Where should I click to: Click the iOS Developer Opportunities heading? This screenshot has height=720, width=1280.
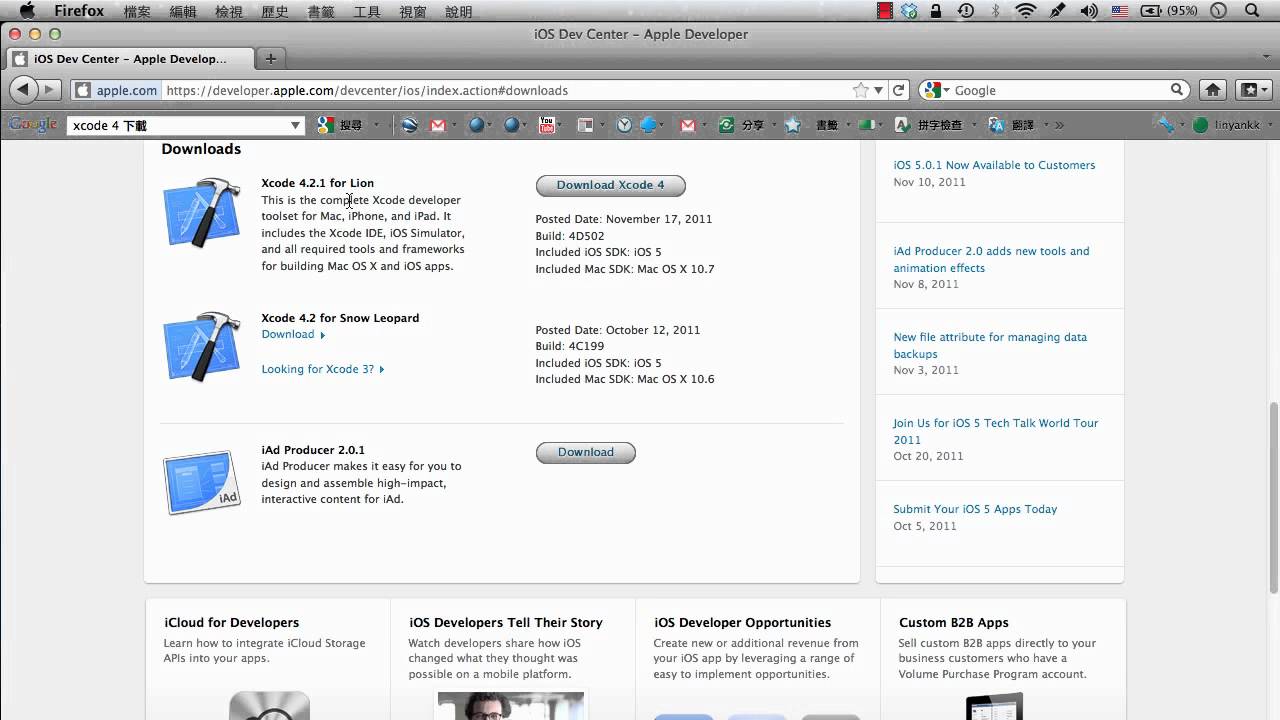743,622
